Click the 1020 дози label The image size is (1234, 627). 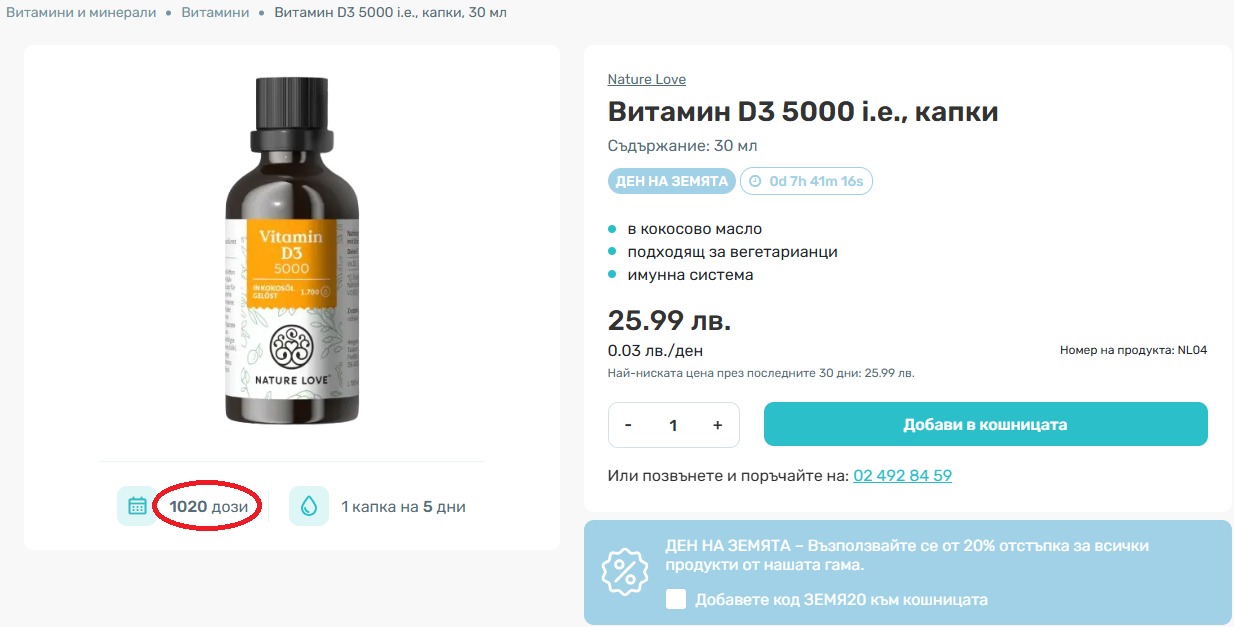point(208,506)
